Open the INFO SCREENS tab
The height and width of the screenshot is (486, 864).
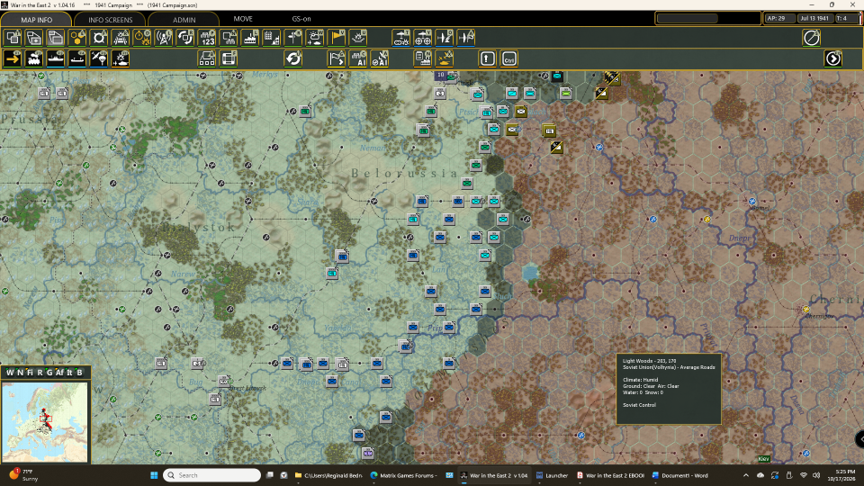(x=110, y=19)
